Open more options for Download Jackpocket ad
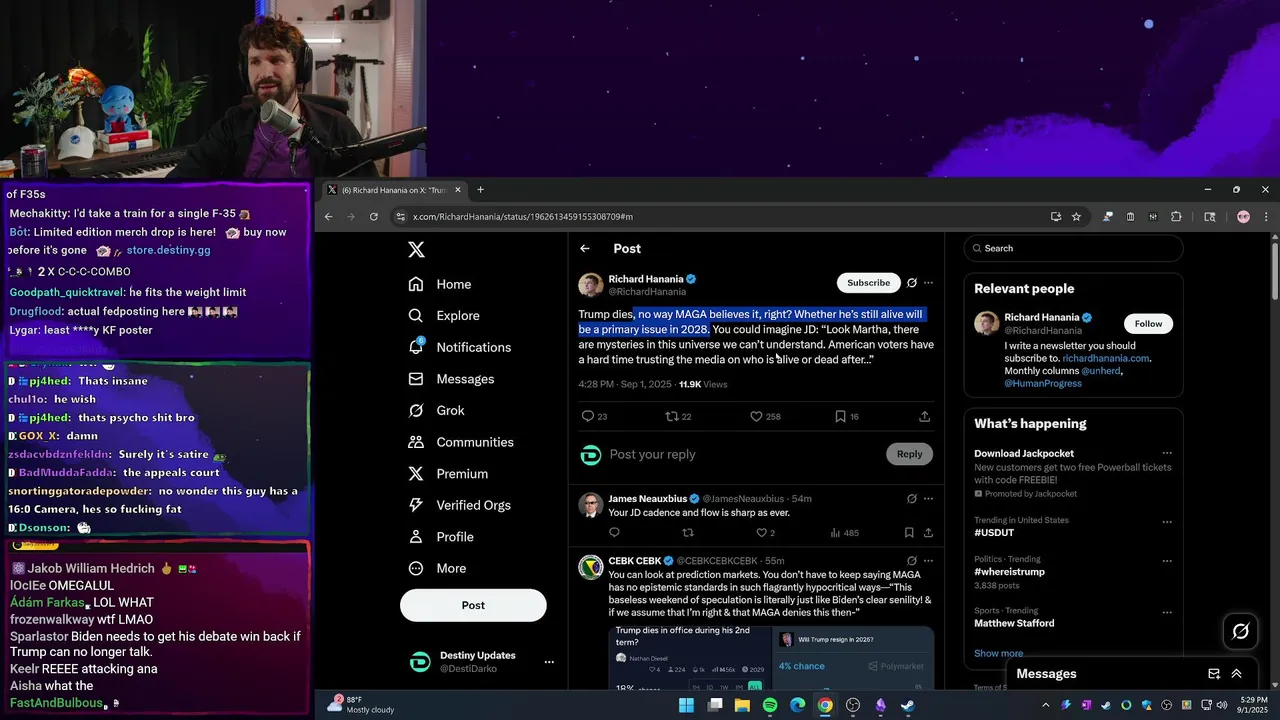The image size is (1280, 720). [1166, 453]
